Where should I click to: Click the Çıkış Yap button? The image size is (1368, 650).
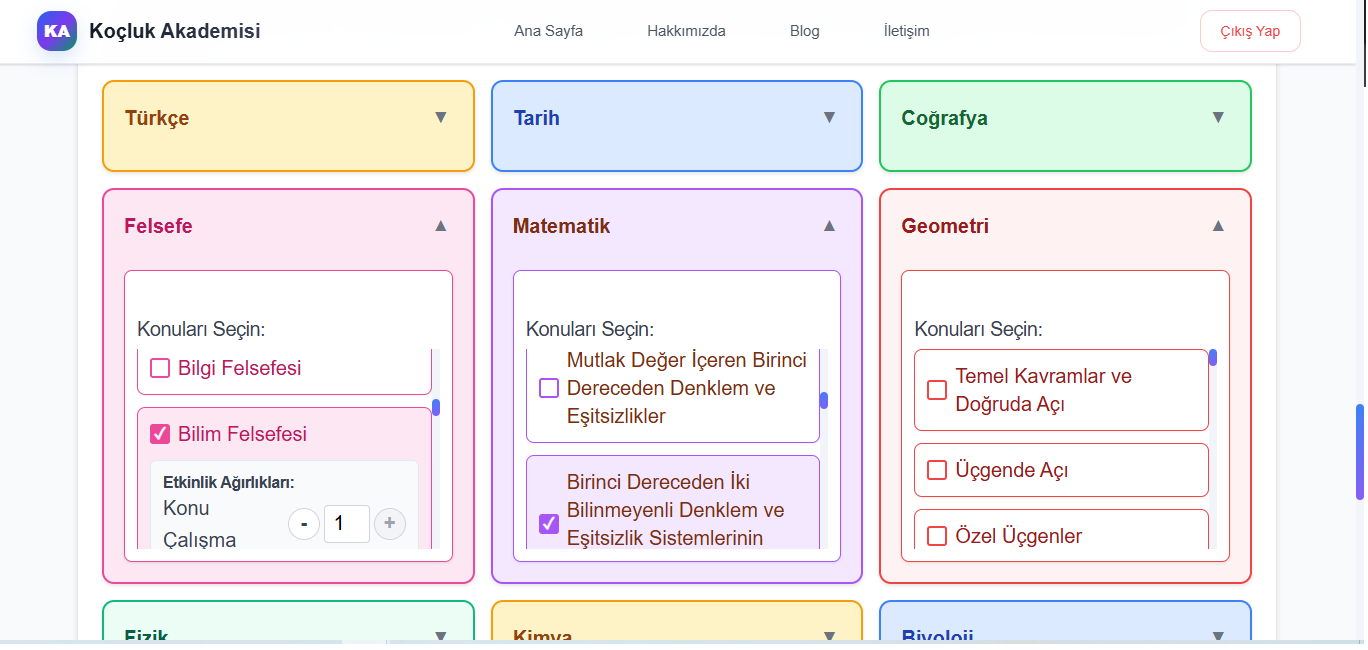1250,31
